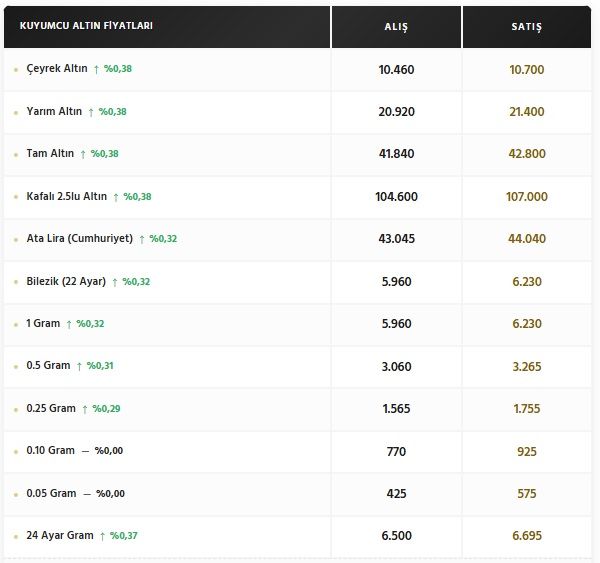Open the Çeyrek Altın link
This screenshot has width=600, height=563.
click(x=57, y=69)
